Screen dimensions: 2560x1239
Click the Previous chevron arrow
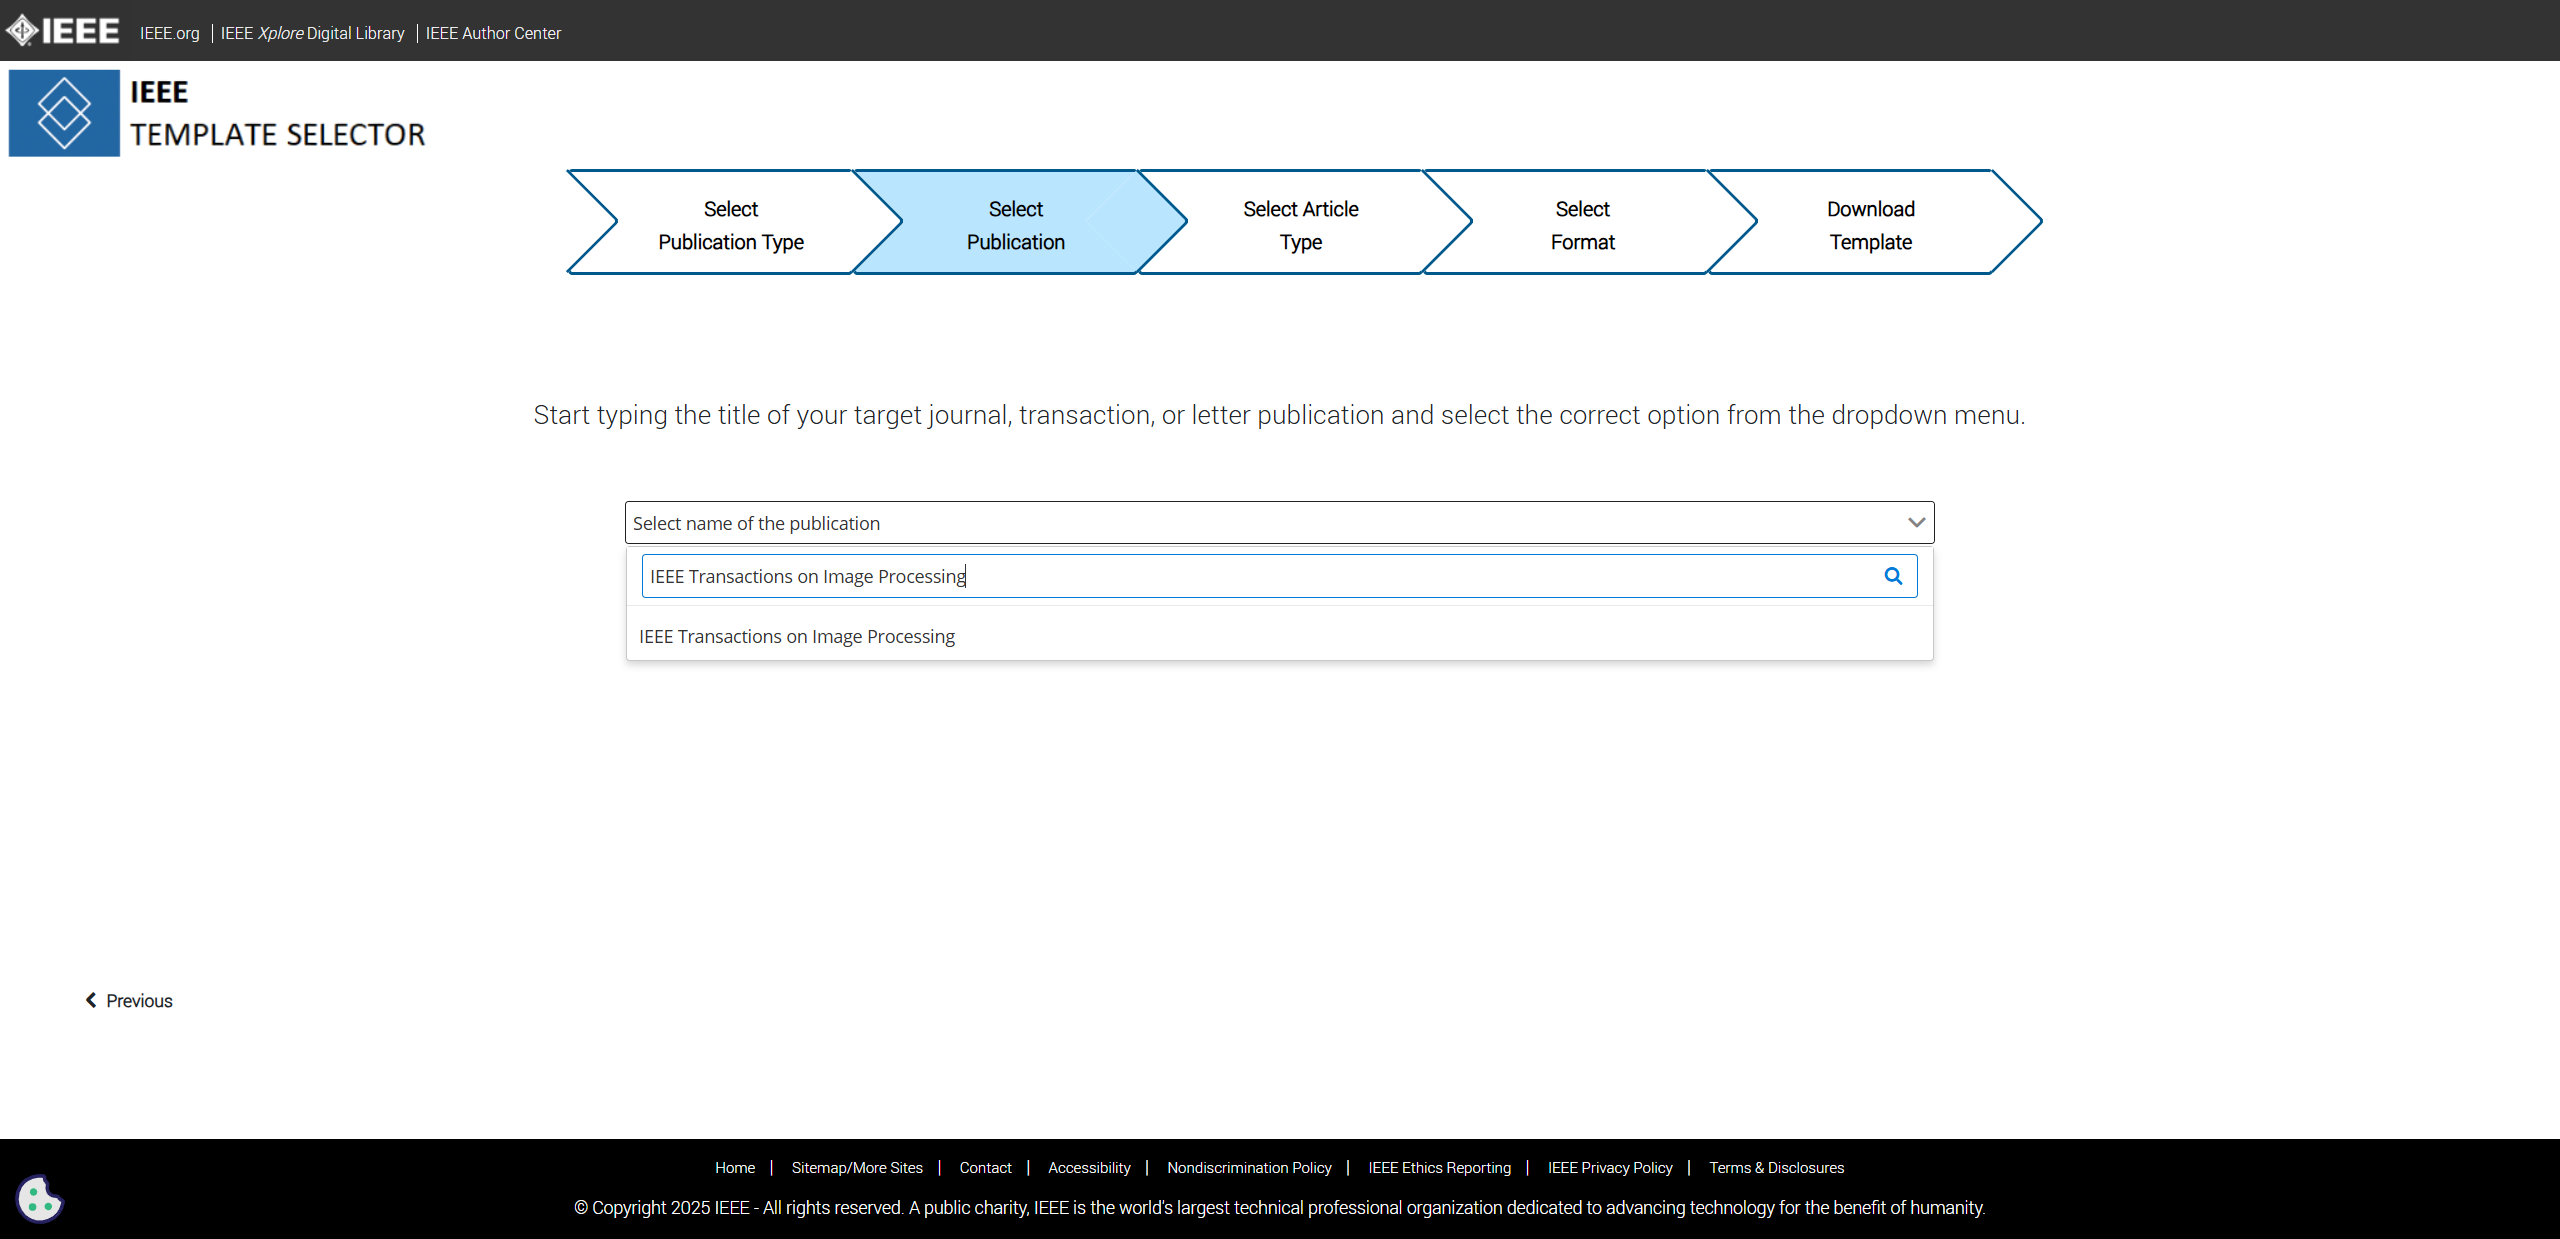click(91, 1000)
